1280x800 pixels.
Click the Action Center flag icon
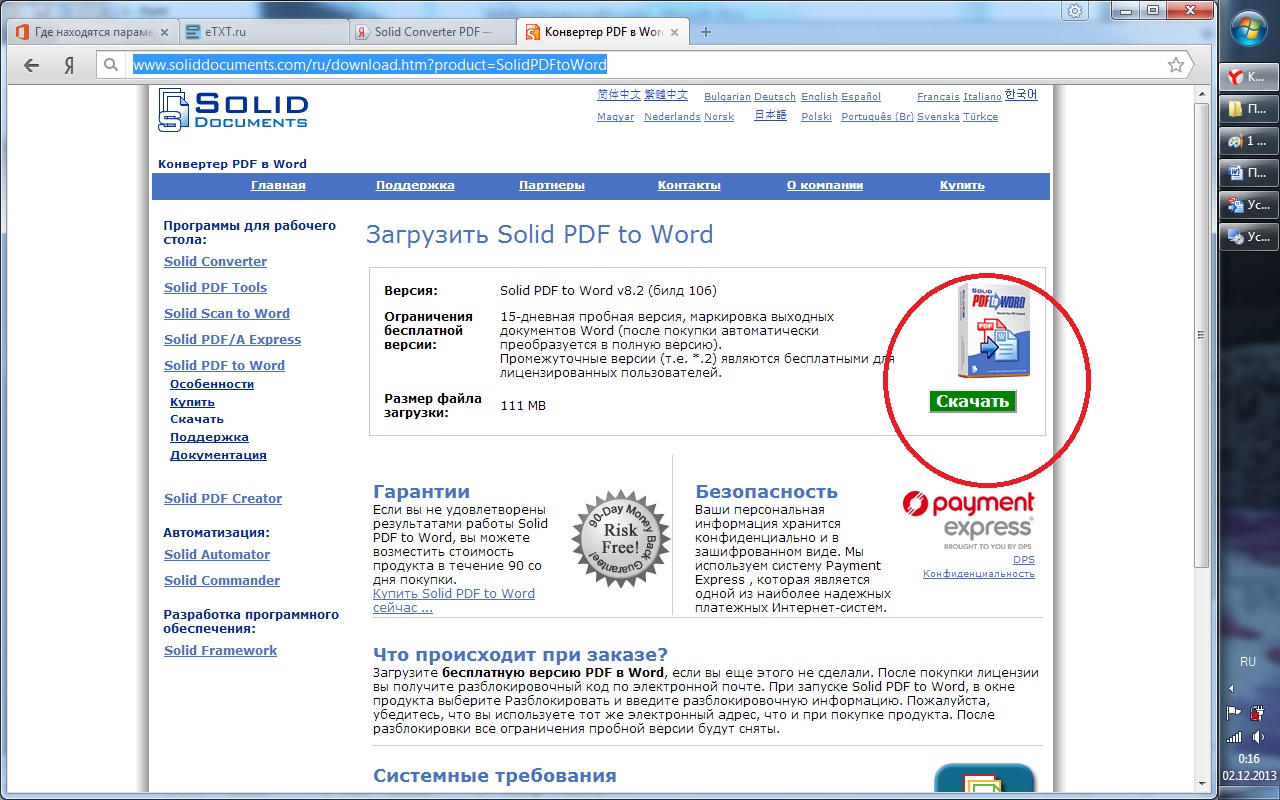(x=1236, y=712)
